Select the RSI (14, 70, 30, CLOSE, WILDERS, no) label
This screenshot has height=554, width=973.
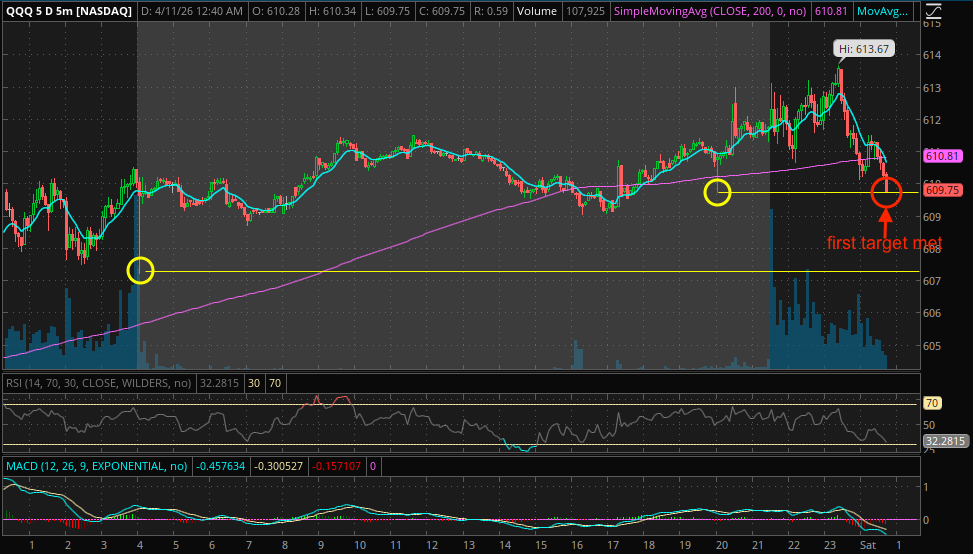click(99, 383)
